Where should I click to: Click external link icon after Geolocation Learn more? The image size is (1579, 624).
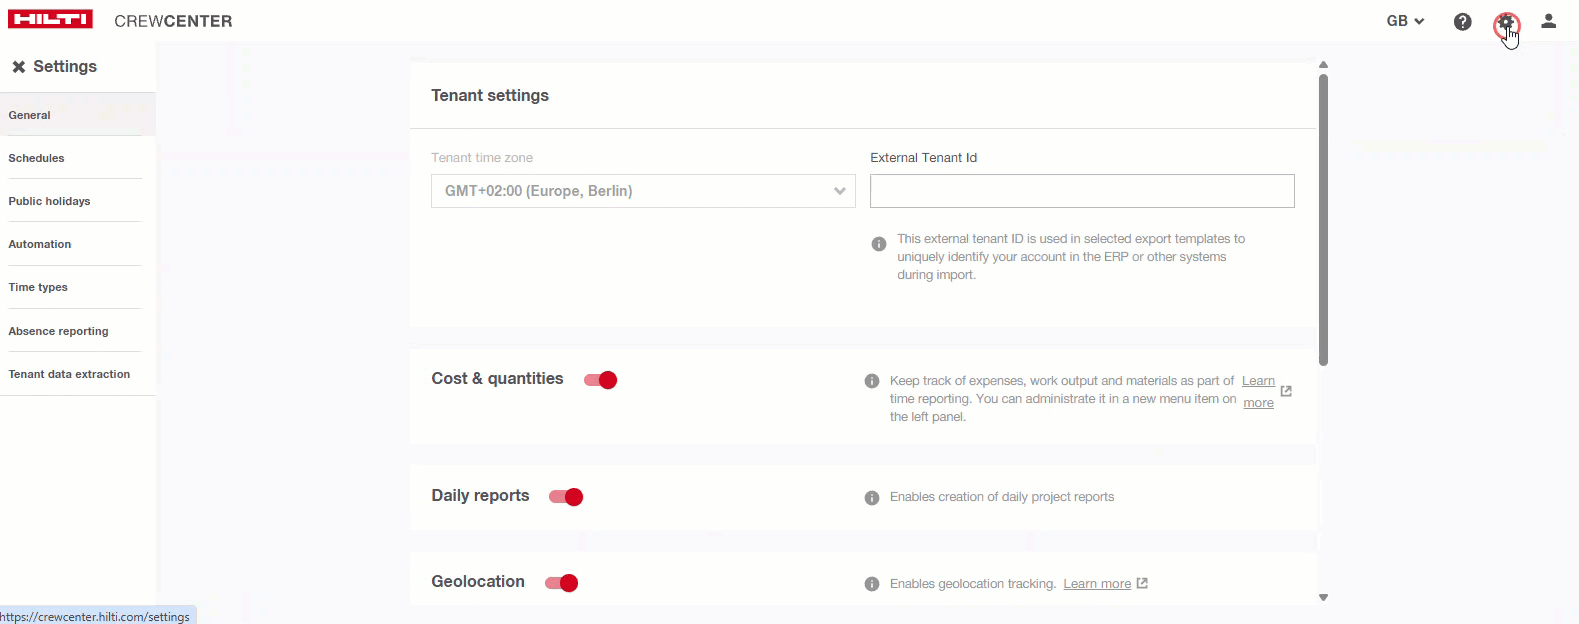pyautogui.click(x=1142, y=583)
